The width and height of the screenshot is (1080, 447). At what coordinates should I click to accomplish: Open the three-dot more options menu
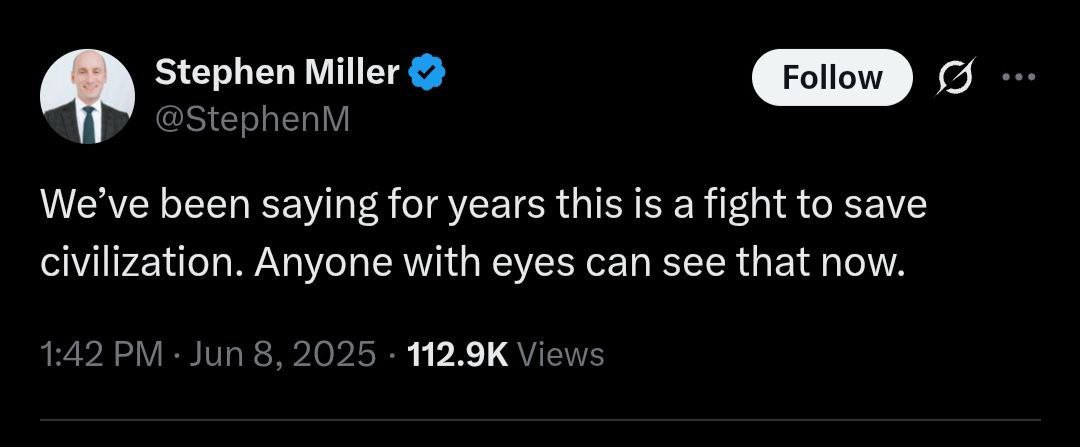click(x=1018, y=77)
